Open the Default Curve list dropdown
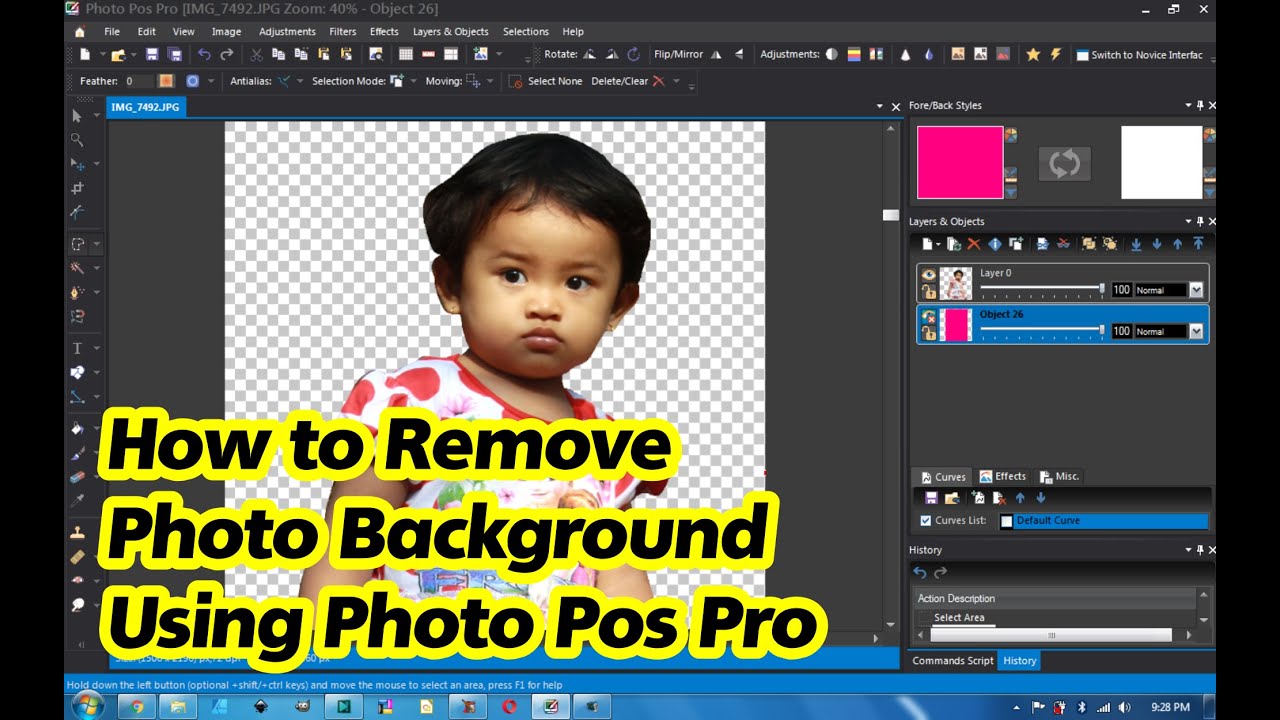This screenshot has height=720, width=1280. [1103, 521]
